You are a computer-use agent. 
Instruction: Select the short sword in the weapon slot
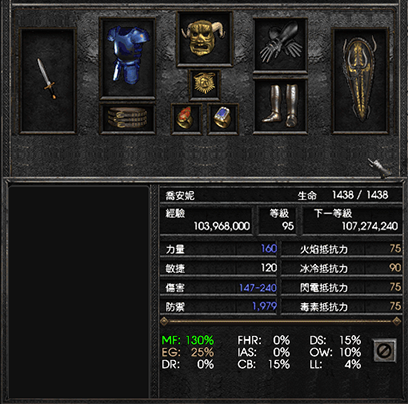47,79
